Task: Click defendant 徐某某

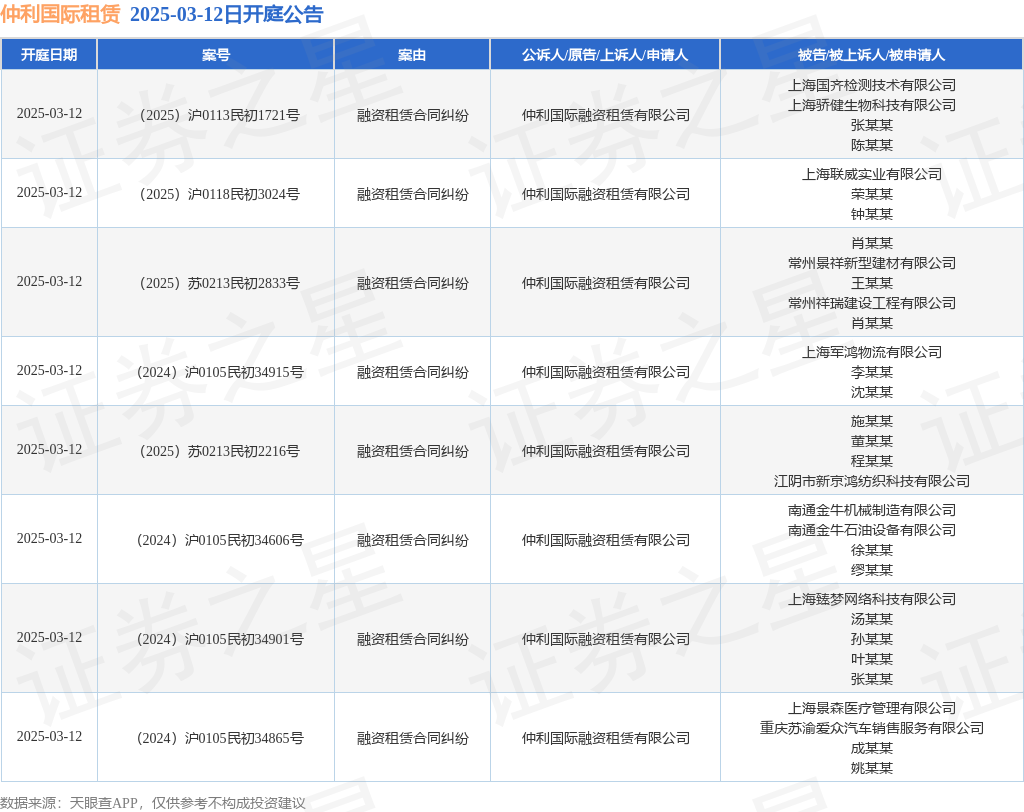Action: (872, 550)
